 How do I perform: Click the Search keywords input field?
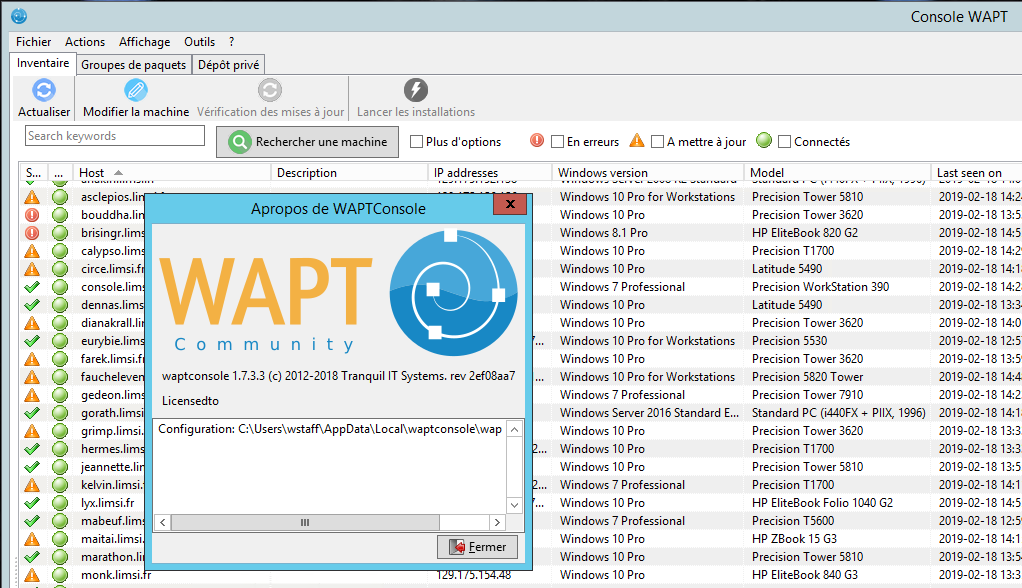click(115, 136)
